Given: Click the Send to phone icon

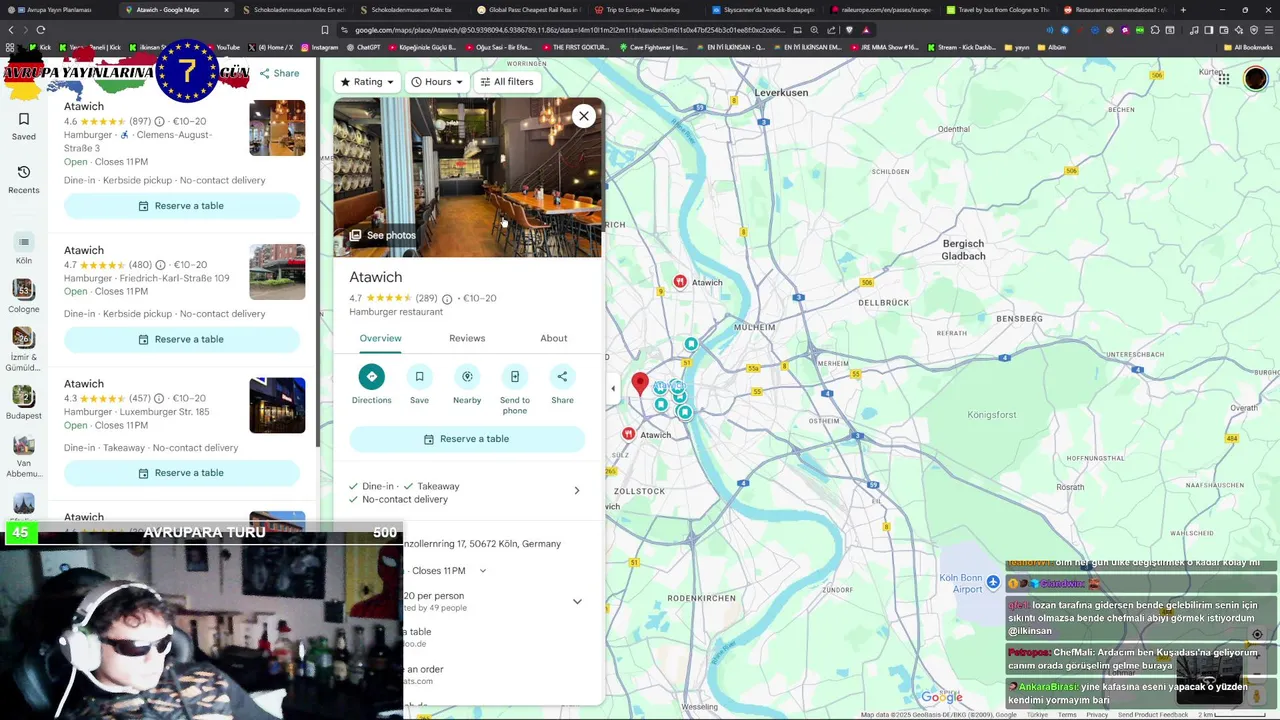Looking at the screenshot, I should click(x=515, y=377).
